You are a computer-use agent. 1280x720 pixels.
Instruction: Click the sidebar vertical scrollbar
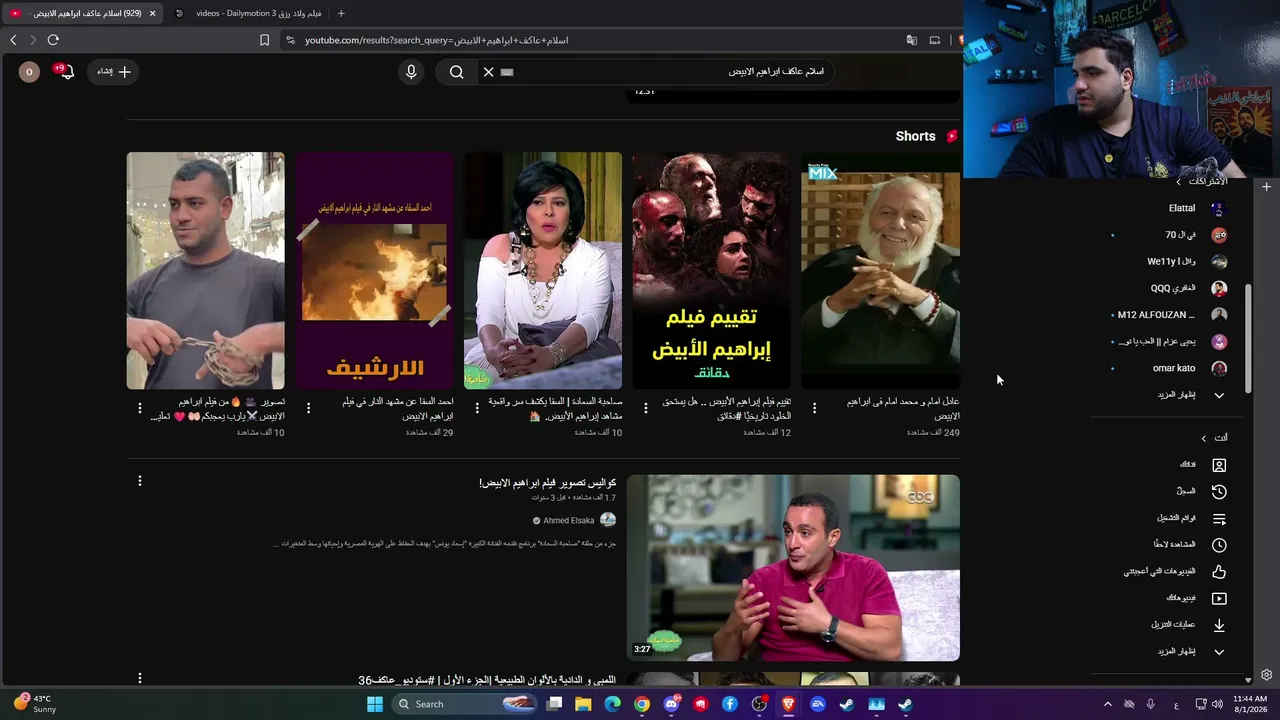pos(1247,338)
